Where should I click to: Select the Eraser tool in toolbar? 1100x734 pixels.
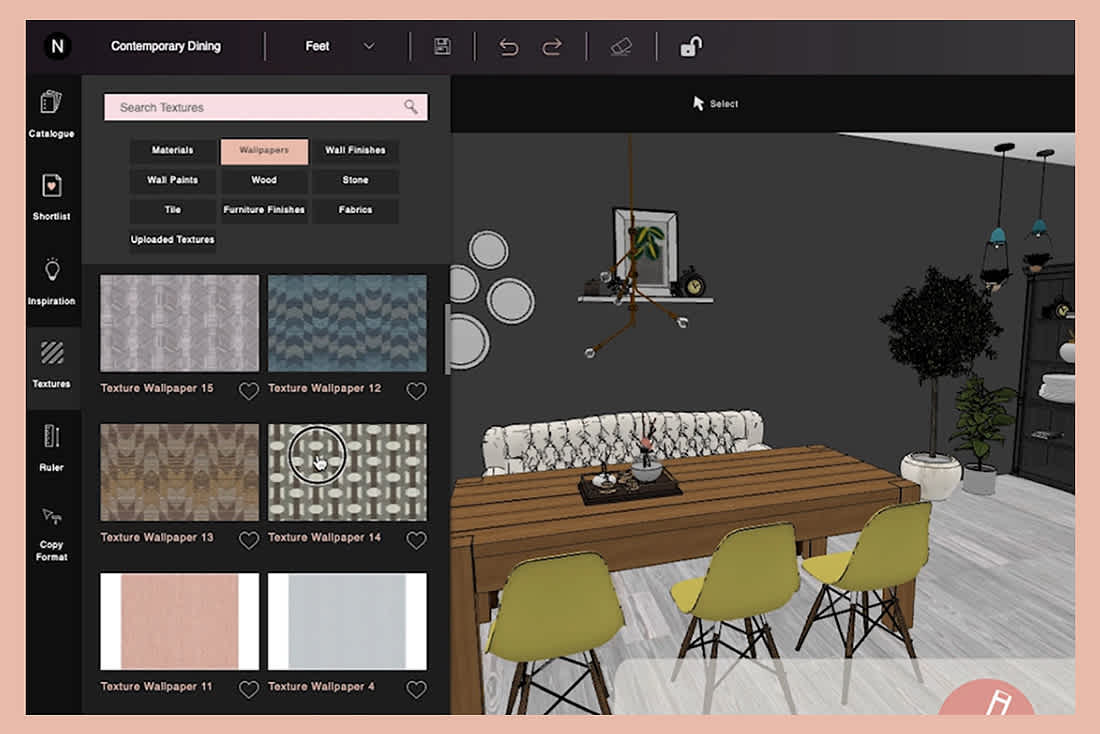(621, 46)
